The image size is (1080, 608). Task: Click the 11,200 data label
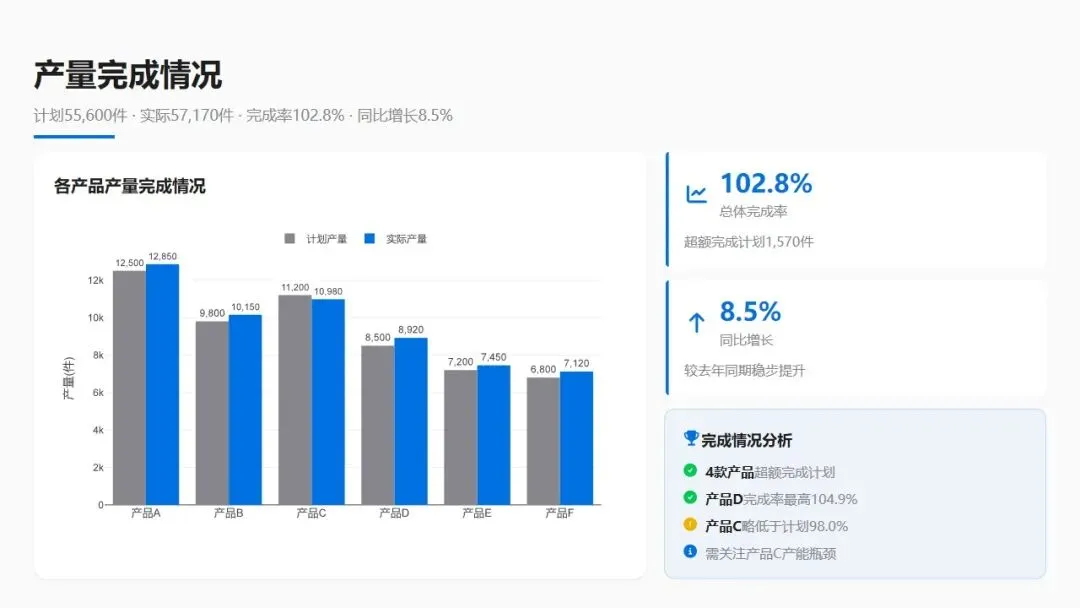(295, 288)
